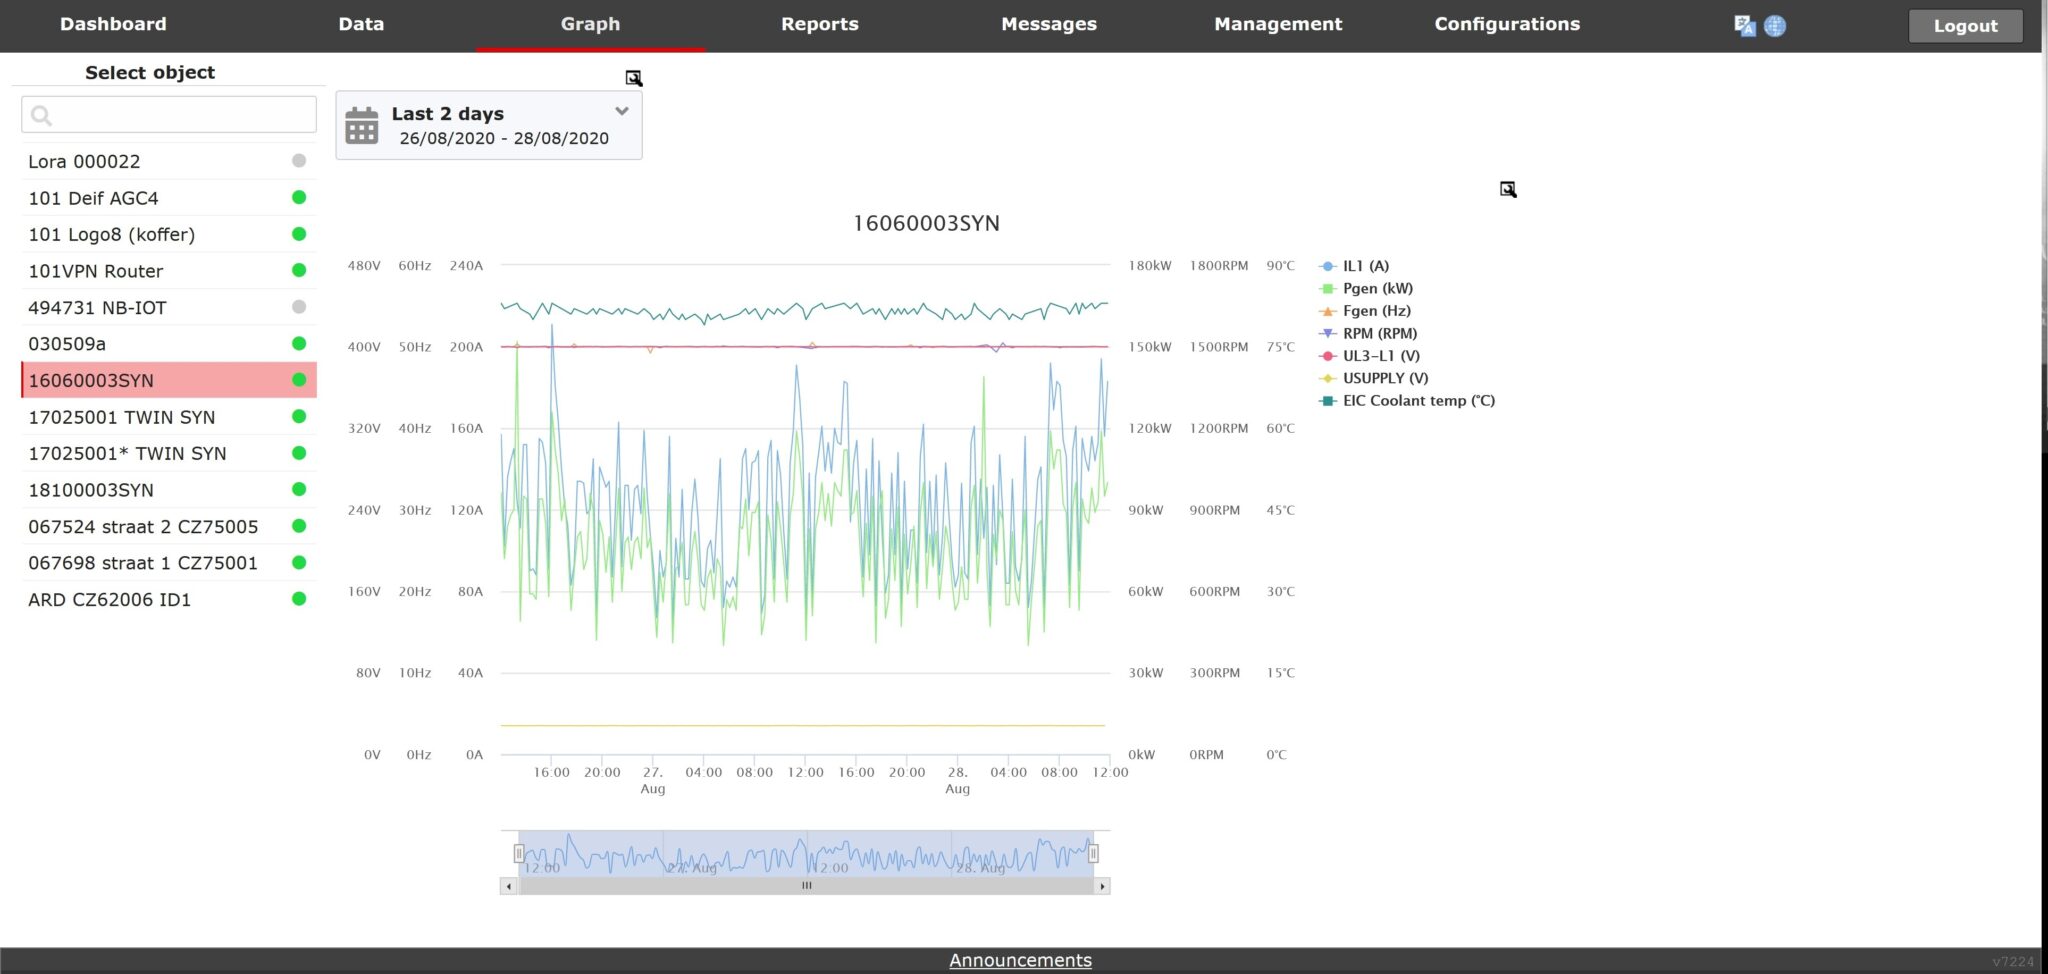
Task: Hide the IL1 (A) series via its legend entry
Action: coord(1365,266)
